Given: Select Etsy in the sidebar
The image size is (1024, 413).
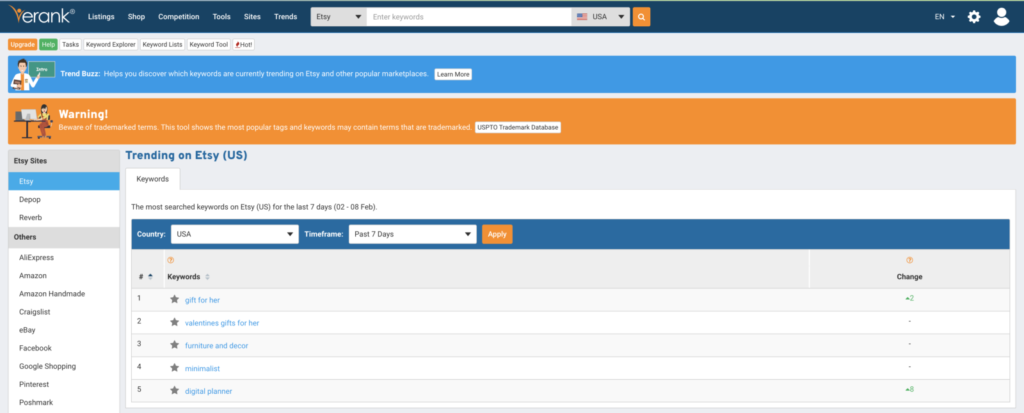Looking at the screenshot, I should pyautogui.click(x=64, y=181).
